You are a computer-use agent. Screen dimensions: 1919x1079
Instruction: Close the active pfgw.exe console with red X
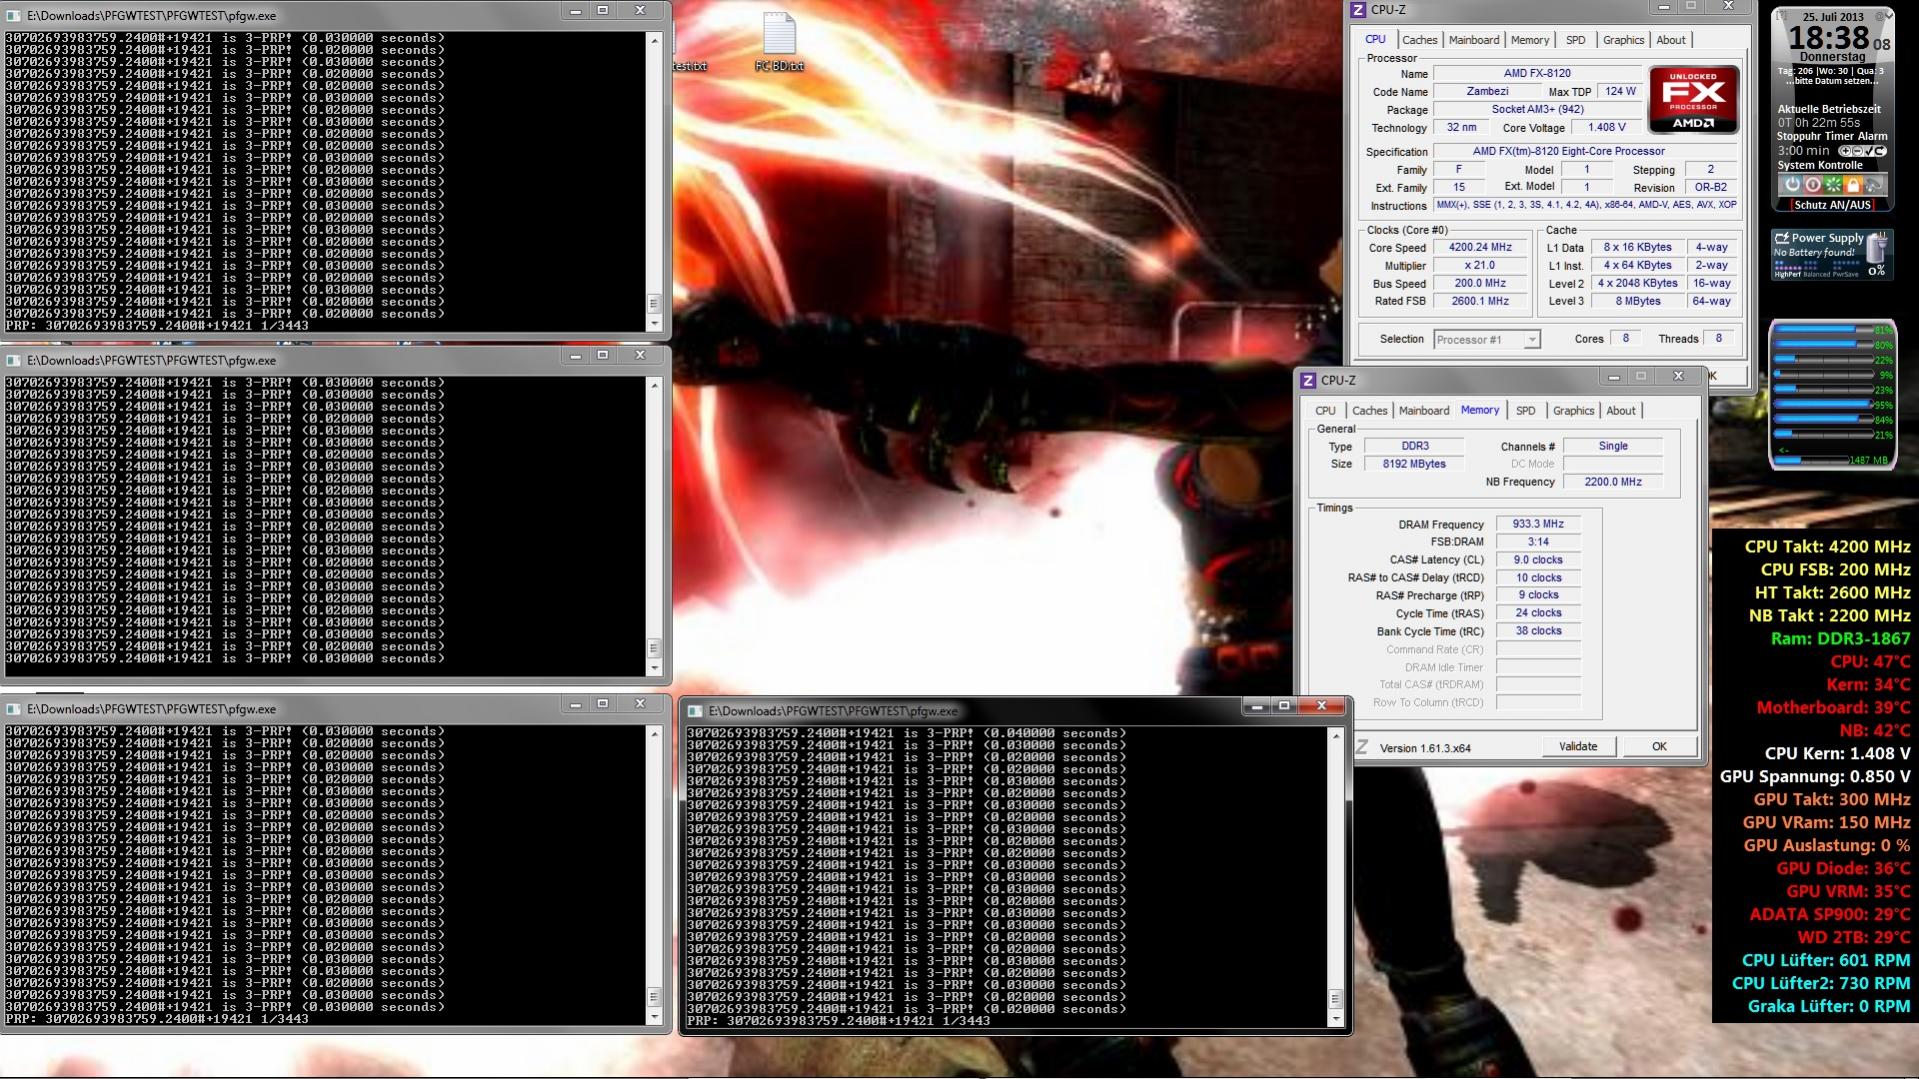(x=1321, y=706)
